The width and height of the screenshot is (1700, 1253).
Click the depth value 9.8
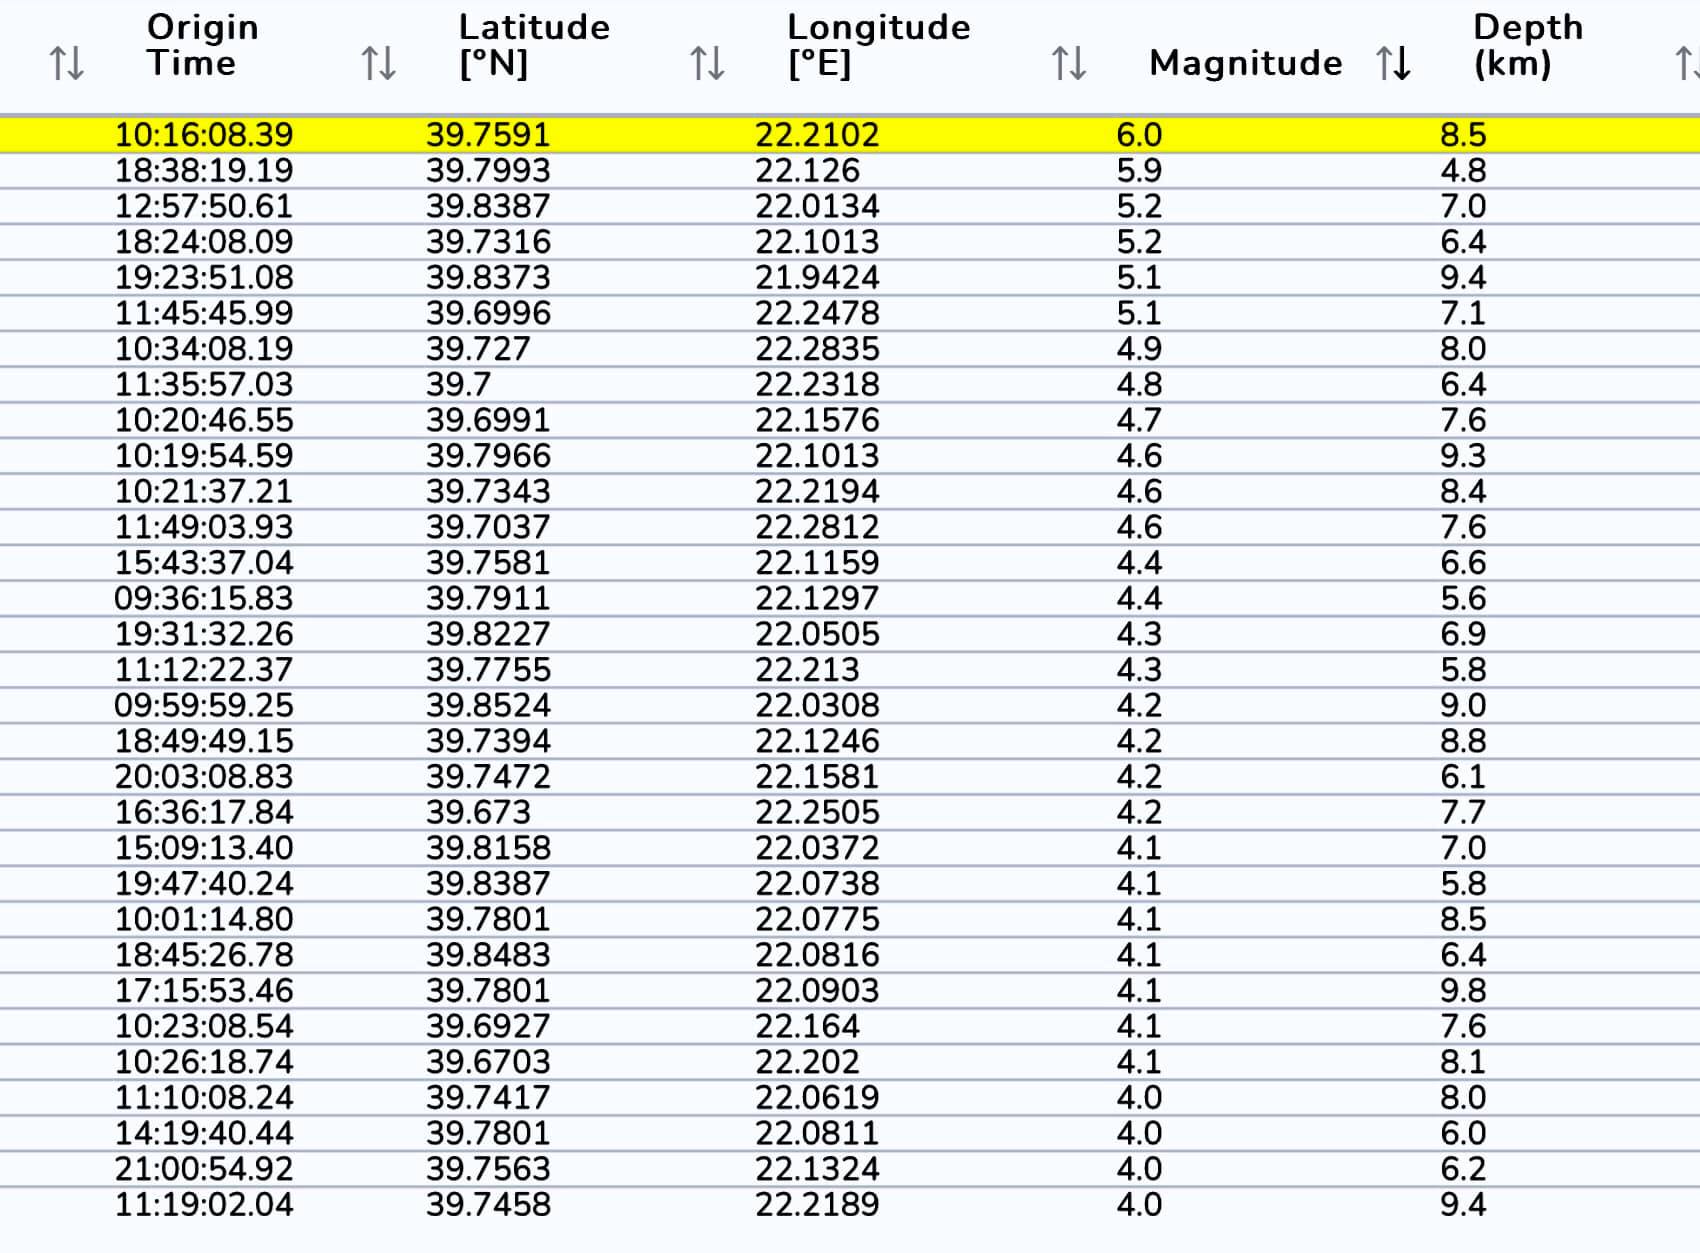pos(1462,990)
